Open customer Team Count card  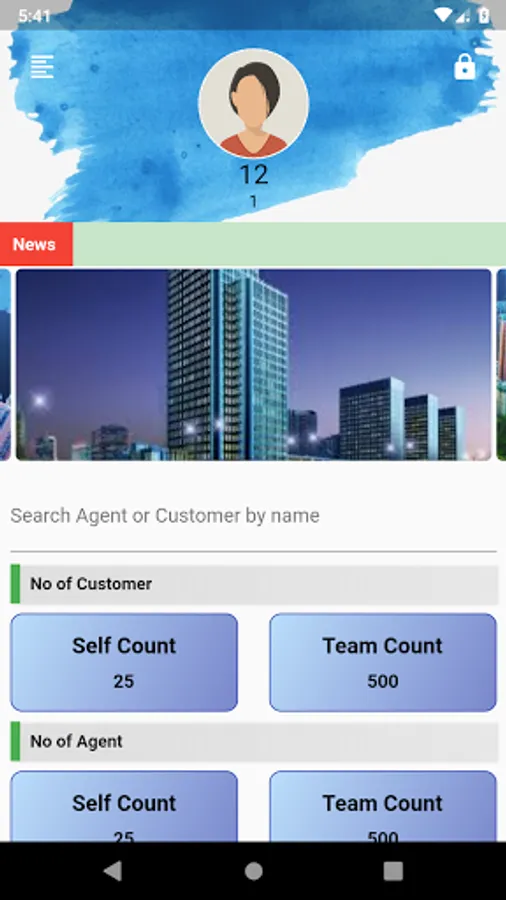(383, 662)
